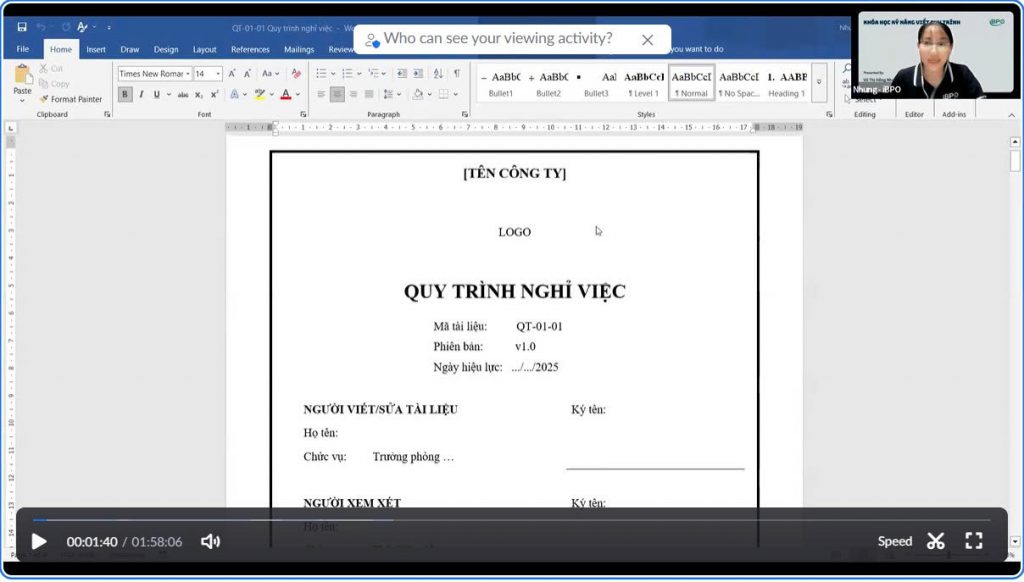The height and width of the screenshot is (582, 1024).
Task: Mute the video volume speaker icon
Action: coord(210,541)
